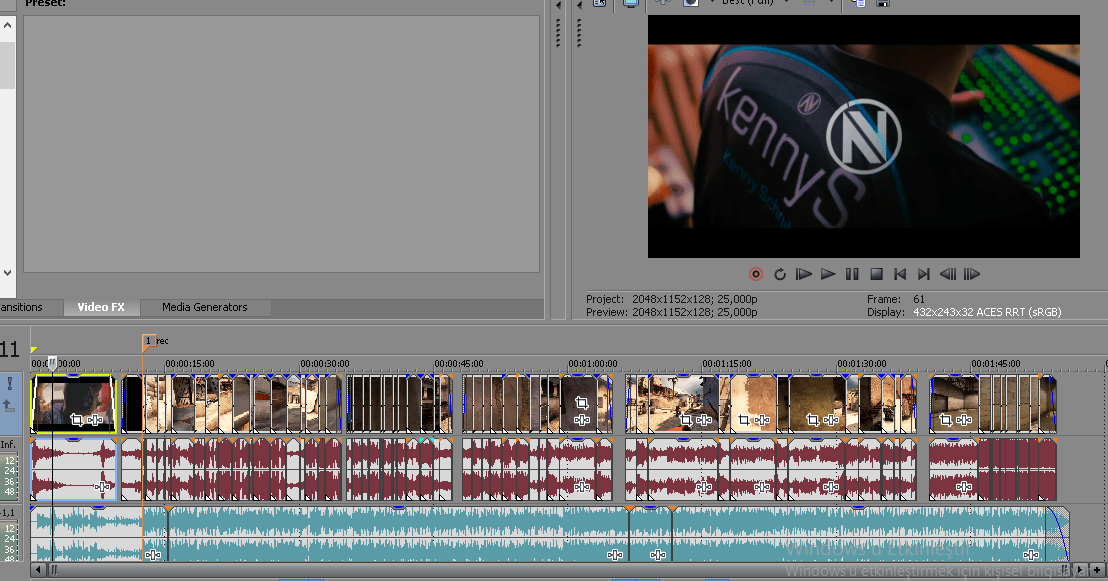Viewport: 1108px width, 581px height.
Task: Open the Transitions tab
Action: tap(23, 307)
